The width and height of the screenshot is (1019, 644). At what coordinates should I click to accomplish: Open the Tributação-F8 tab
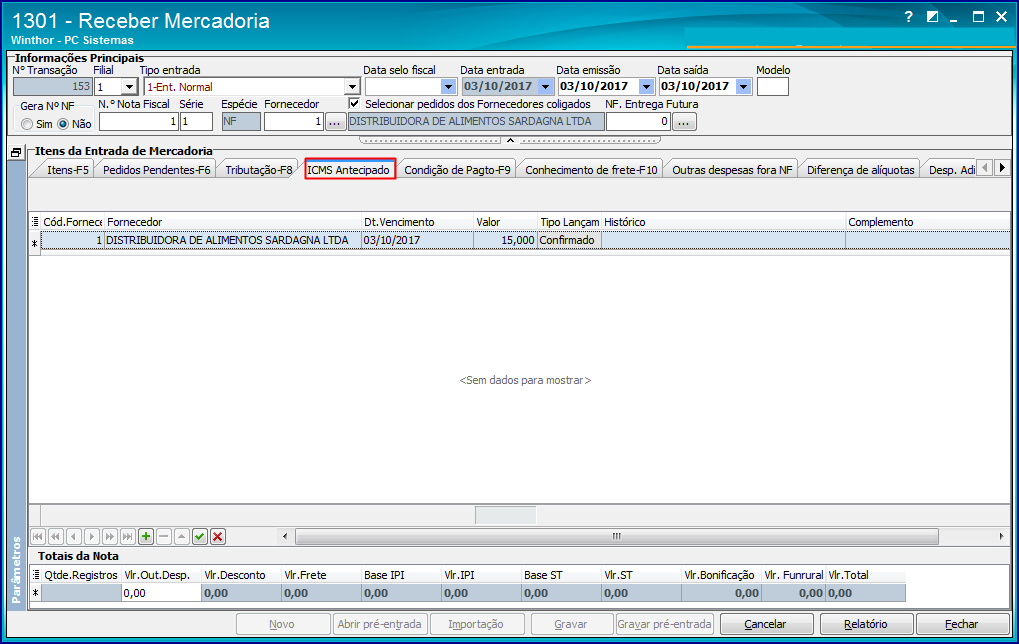click(259, 170)
